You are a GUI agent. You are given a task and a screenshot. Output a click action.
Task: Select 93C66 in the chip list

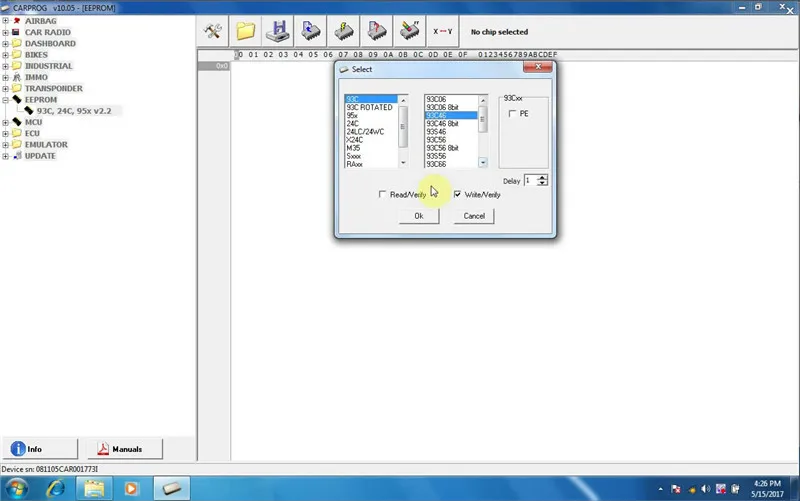click(x=436, y=164)
